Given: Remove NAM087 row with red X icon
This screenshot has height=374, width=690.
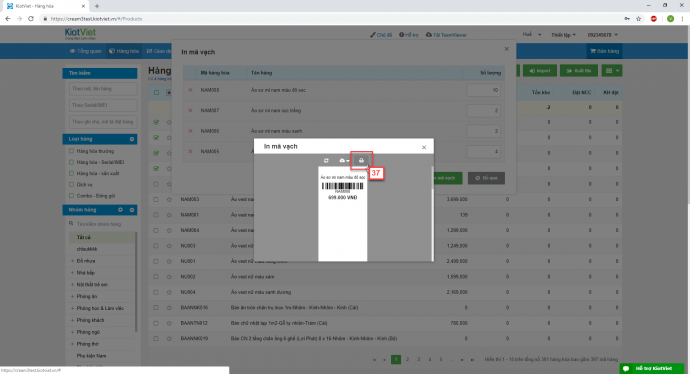Looking at the screenshot, I should [190, 110].
